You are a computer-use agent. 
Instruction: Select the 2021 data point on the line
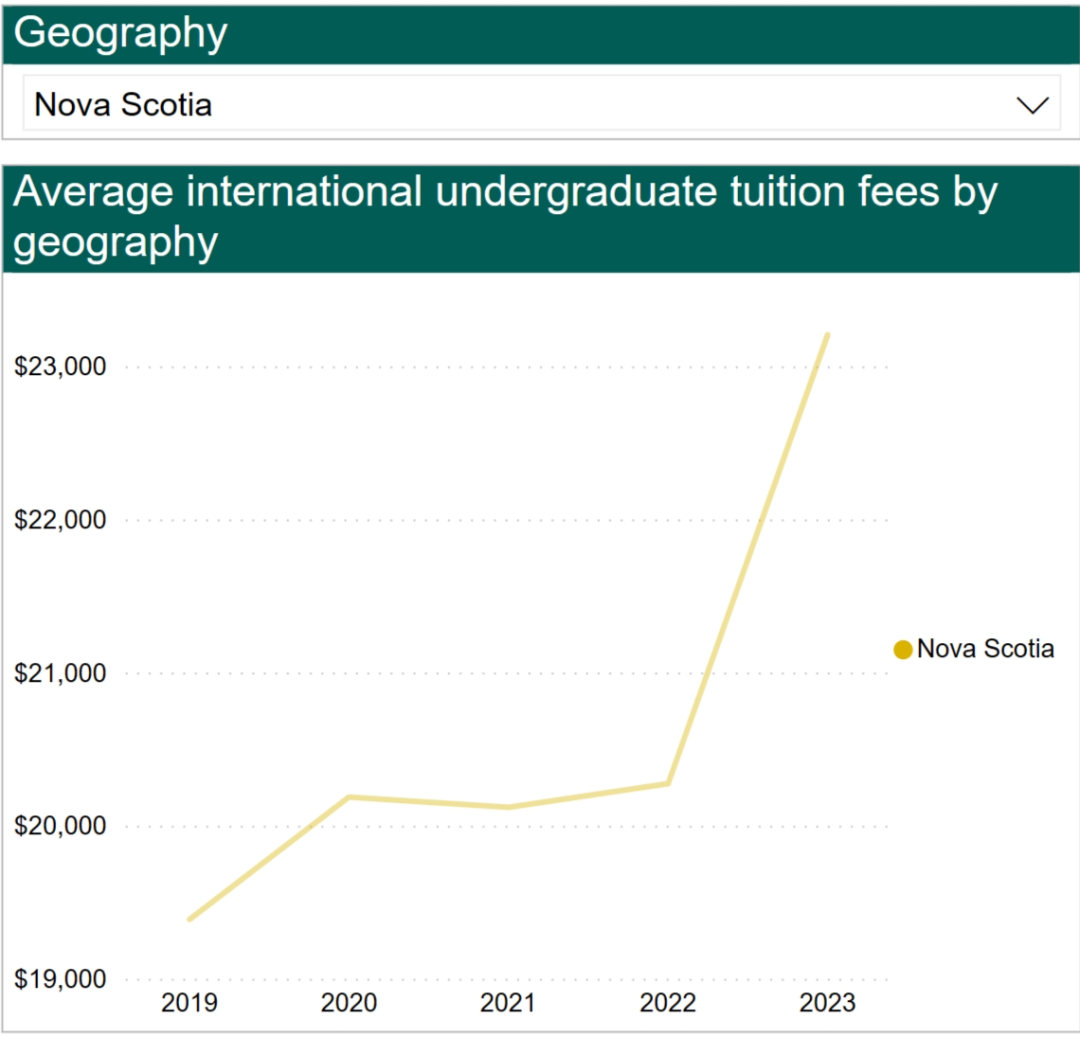[x=508, y=807]
